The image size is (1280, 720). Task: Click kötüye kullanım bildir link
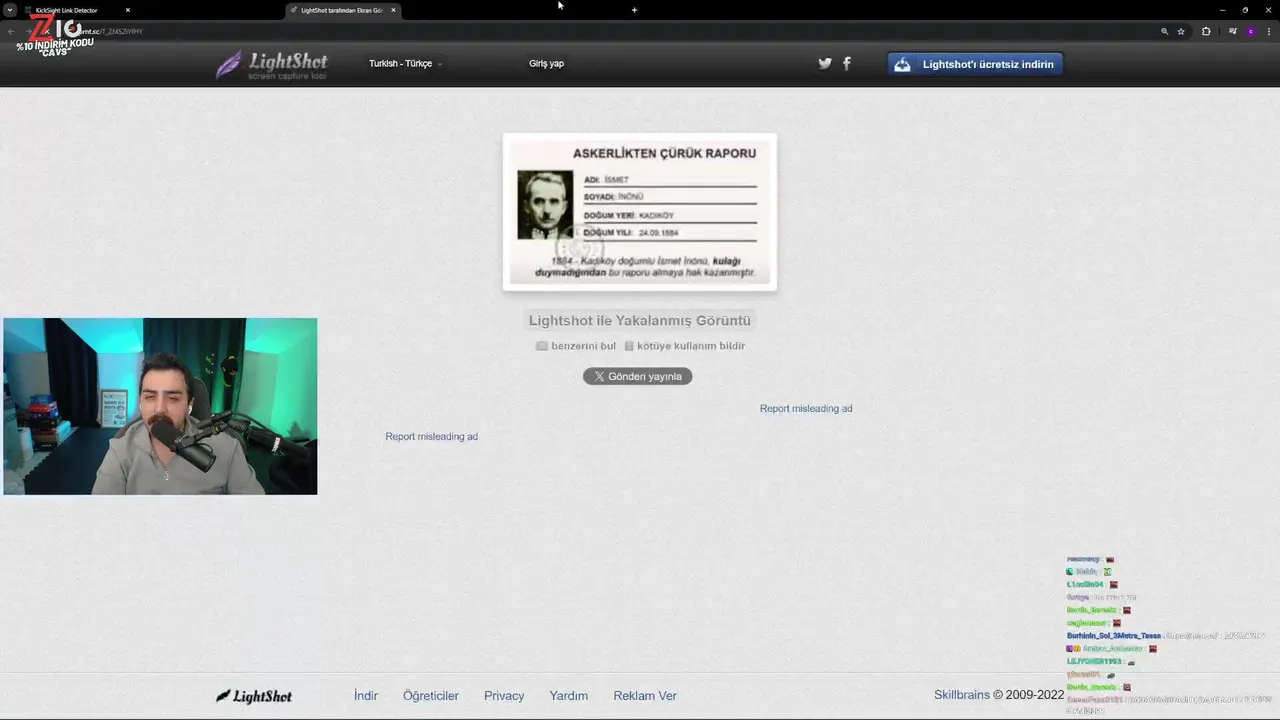[685, 346]
